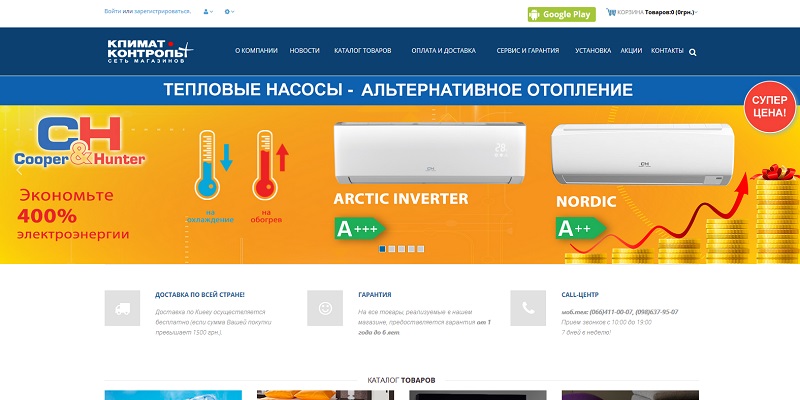
Task: Click the A+++ energy rating badge
Action: pos(360,229)
